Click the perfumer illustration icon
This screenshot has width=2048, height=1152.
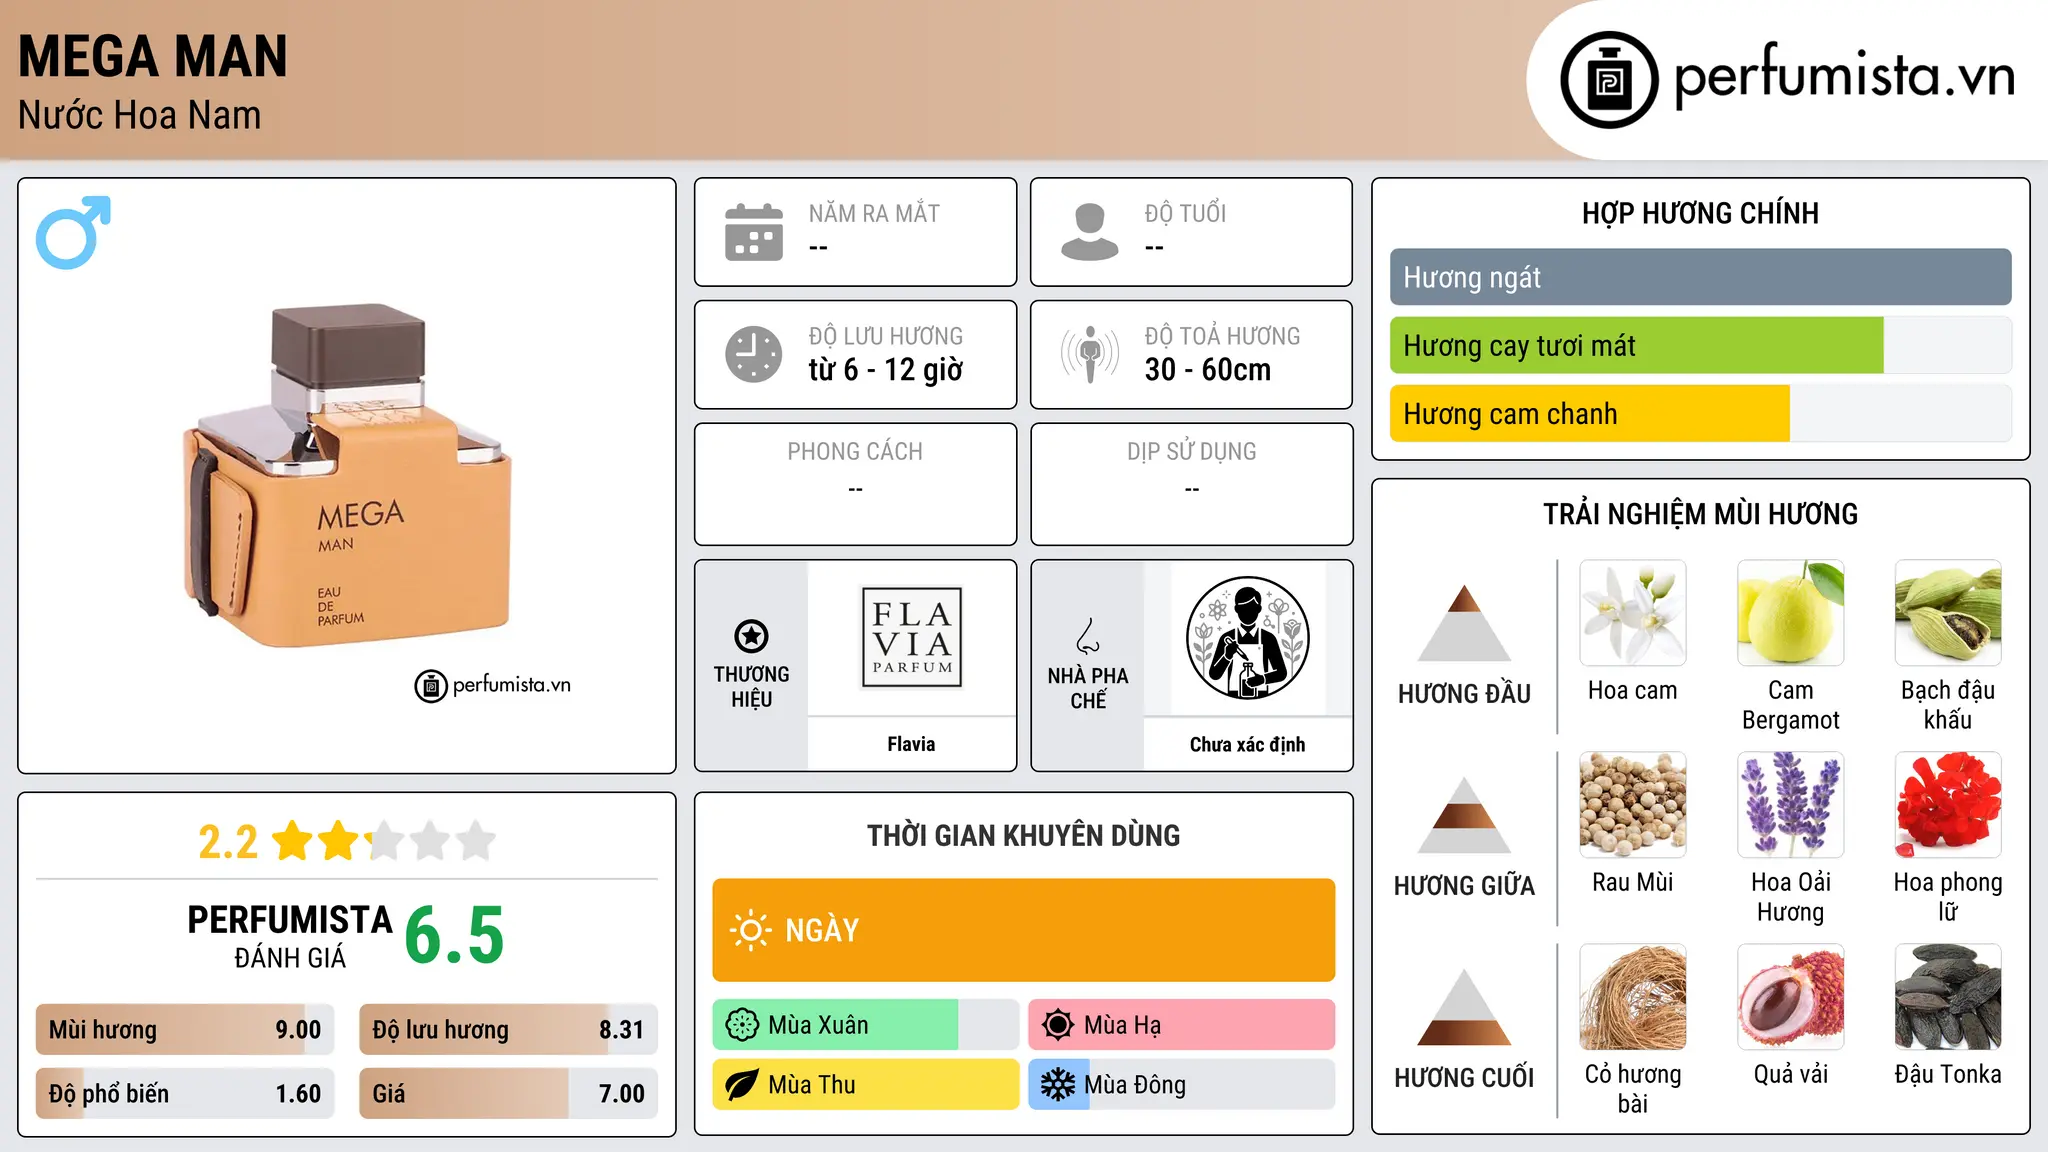(x=1247, y=638)
